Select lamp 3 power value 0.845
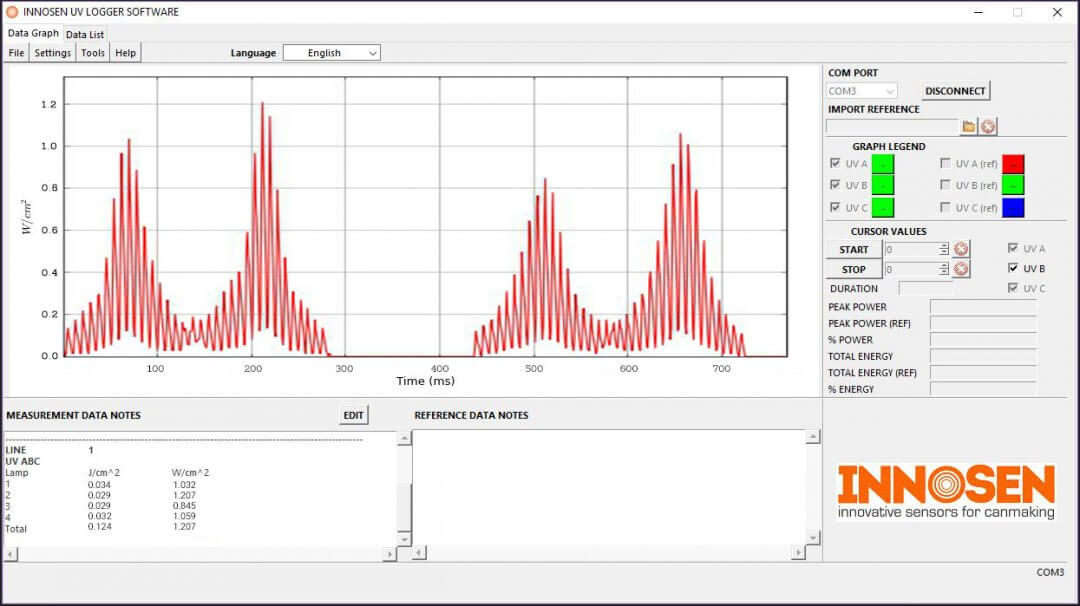The image size is (1080, 606). click(x=185, y=505)
